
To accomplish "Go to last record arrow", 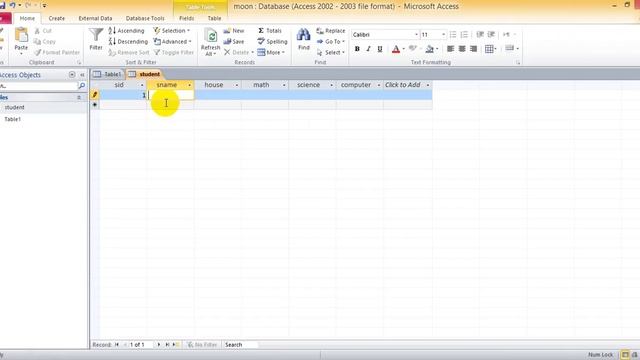I will 167,345.
